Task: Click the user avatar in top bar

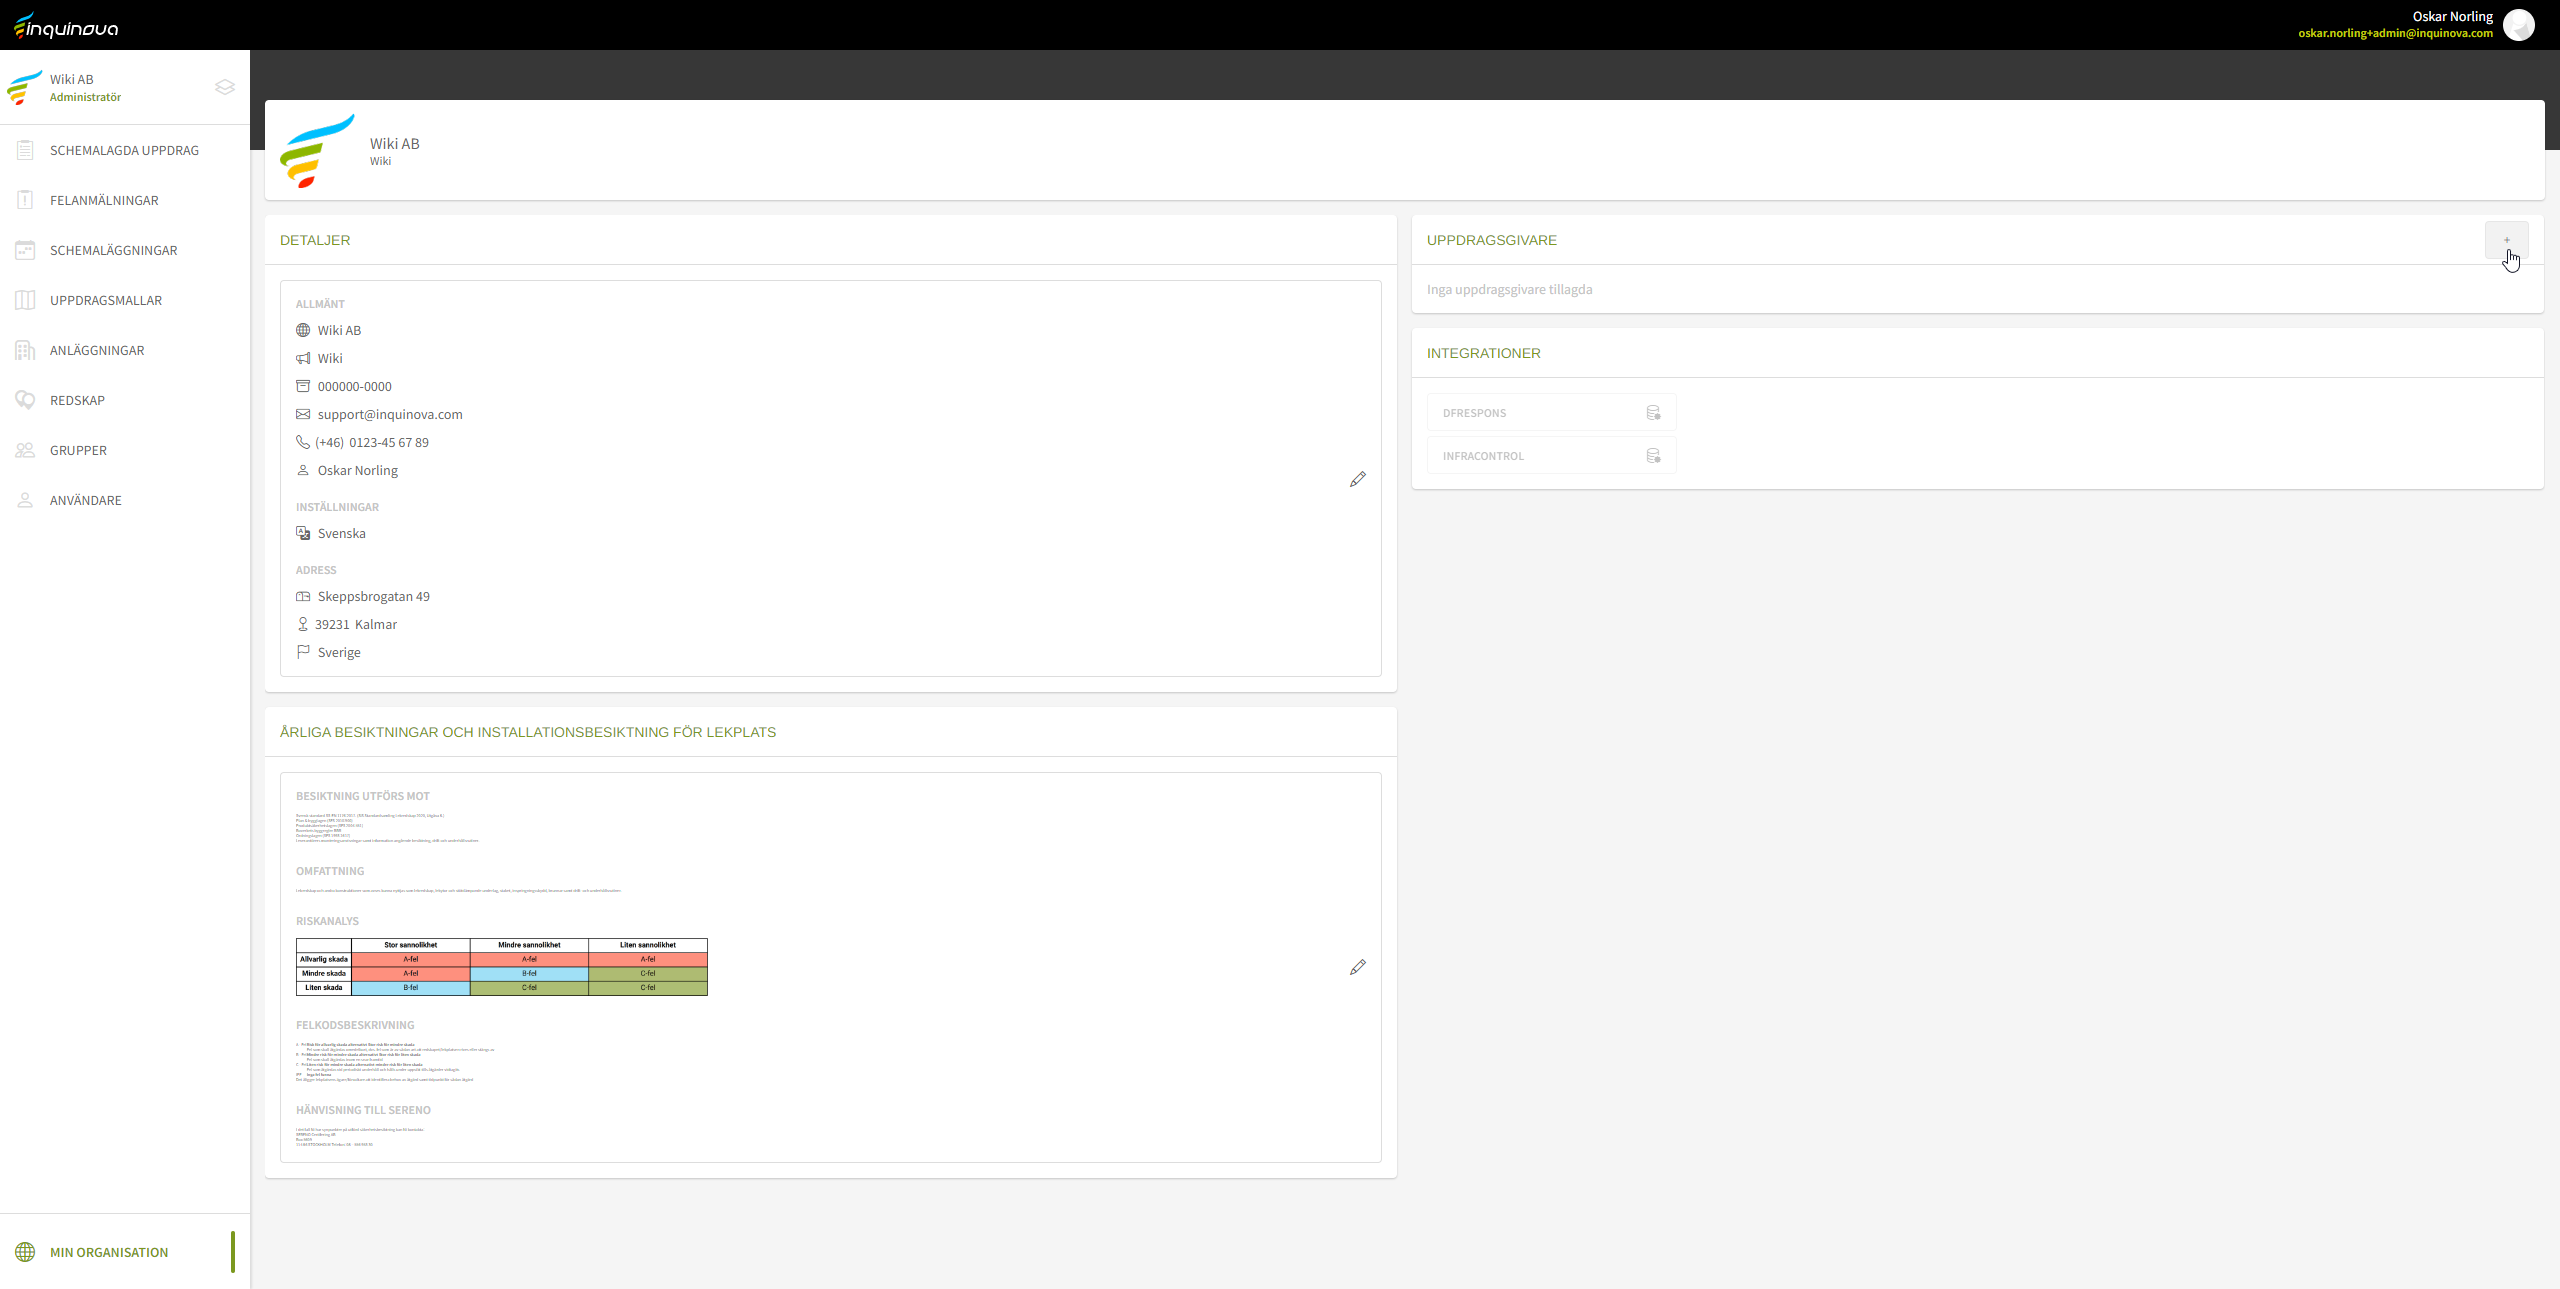Action: click(x=2518, y=25)
